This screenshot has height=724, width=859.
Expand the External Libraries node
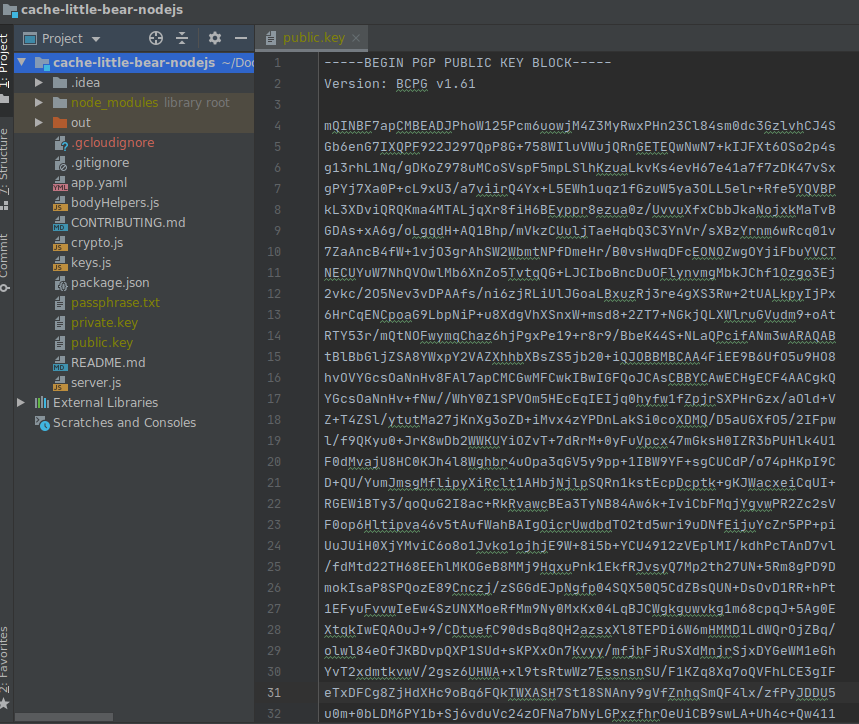coord(20,403)
